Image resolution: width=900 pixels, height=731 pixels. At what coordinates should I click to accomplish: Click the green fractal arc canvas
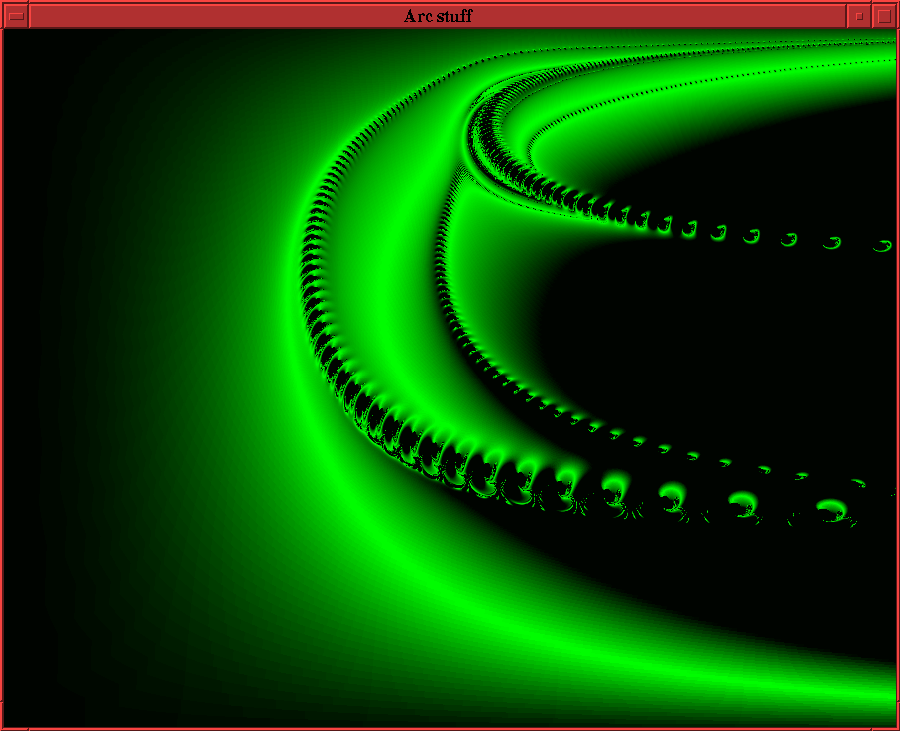pyautogui.click(x=450, y=378)
